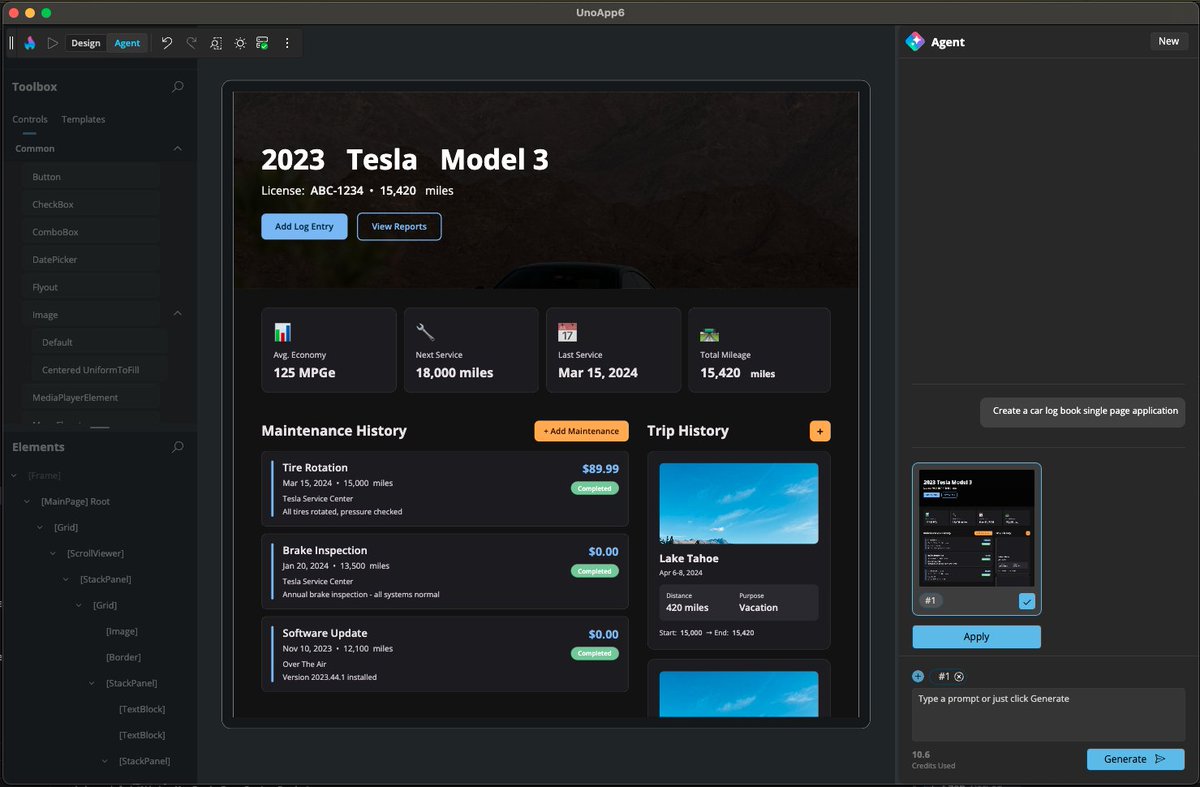The height and width of the screenshot is (787, 1200).
Task: Open the vertical three-dot more options menu
Action: coord(287,43)
